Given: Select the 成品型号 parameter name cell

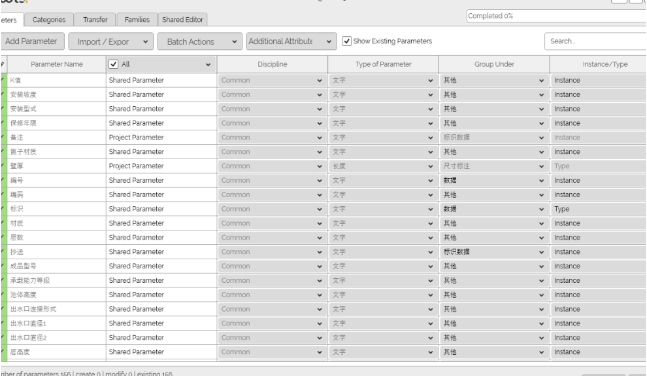Looking at the screenshot, I should tap(57, 266).
